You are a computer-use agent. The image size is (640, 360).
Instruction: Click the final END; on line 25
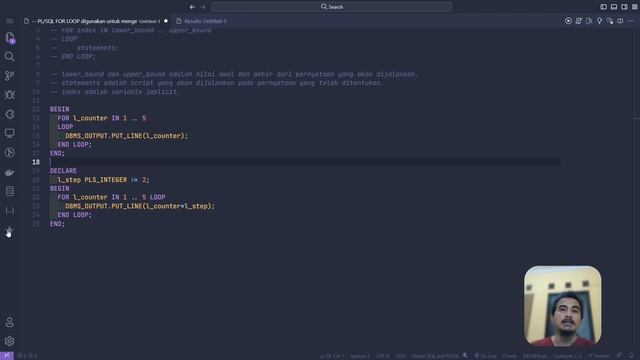[57, 224]
